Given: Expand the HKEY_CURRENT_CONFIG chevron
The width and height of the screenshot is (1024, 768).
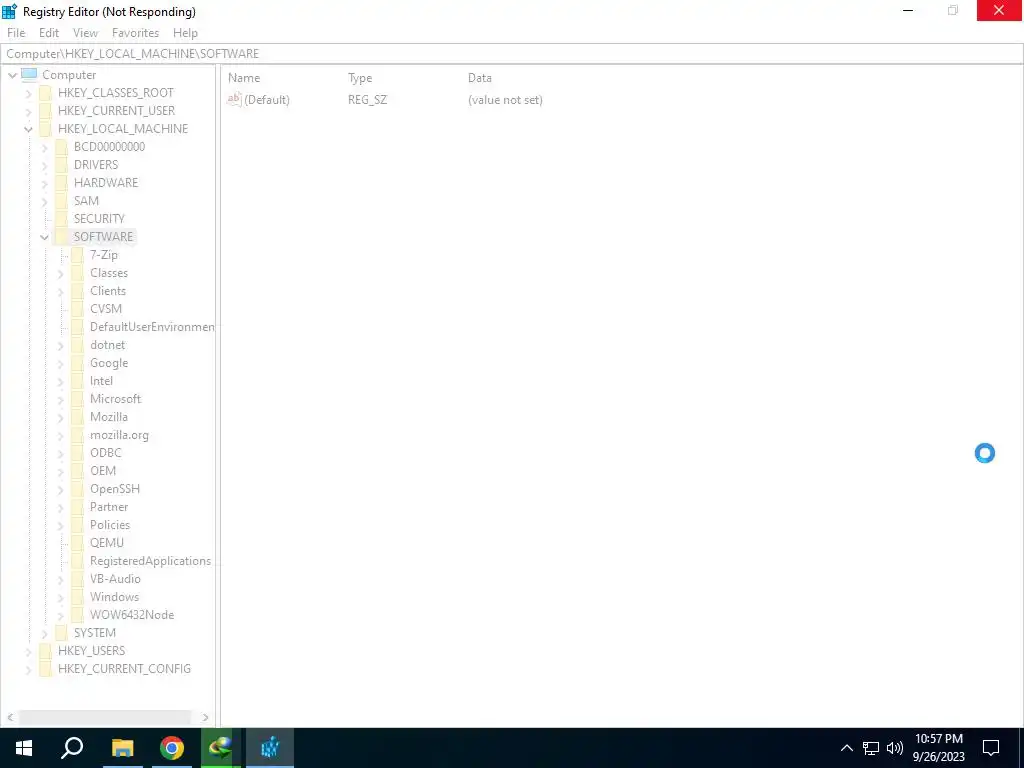Looking at the screenshot, I should tap(28, 669).
